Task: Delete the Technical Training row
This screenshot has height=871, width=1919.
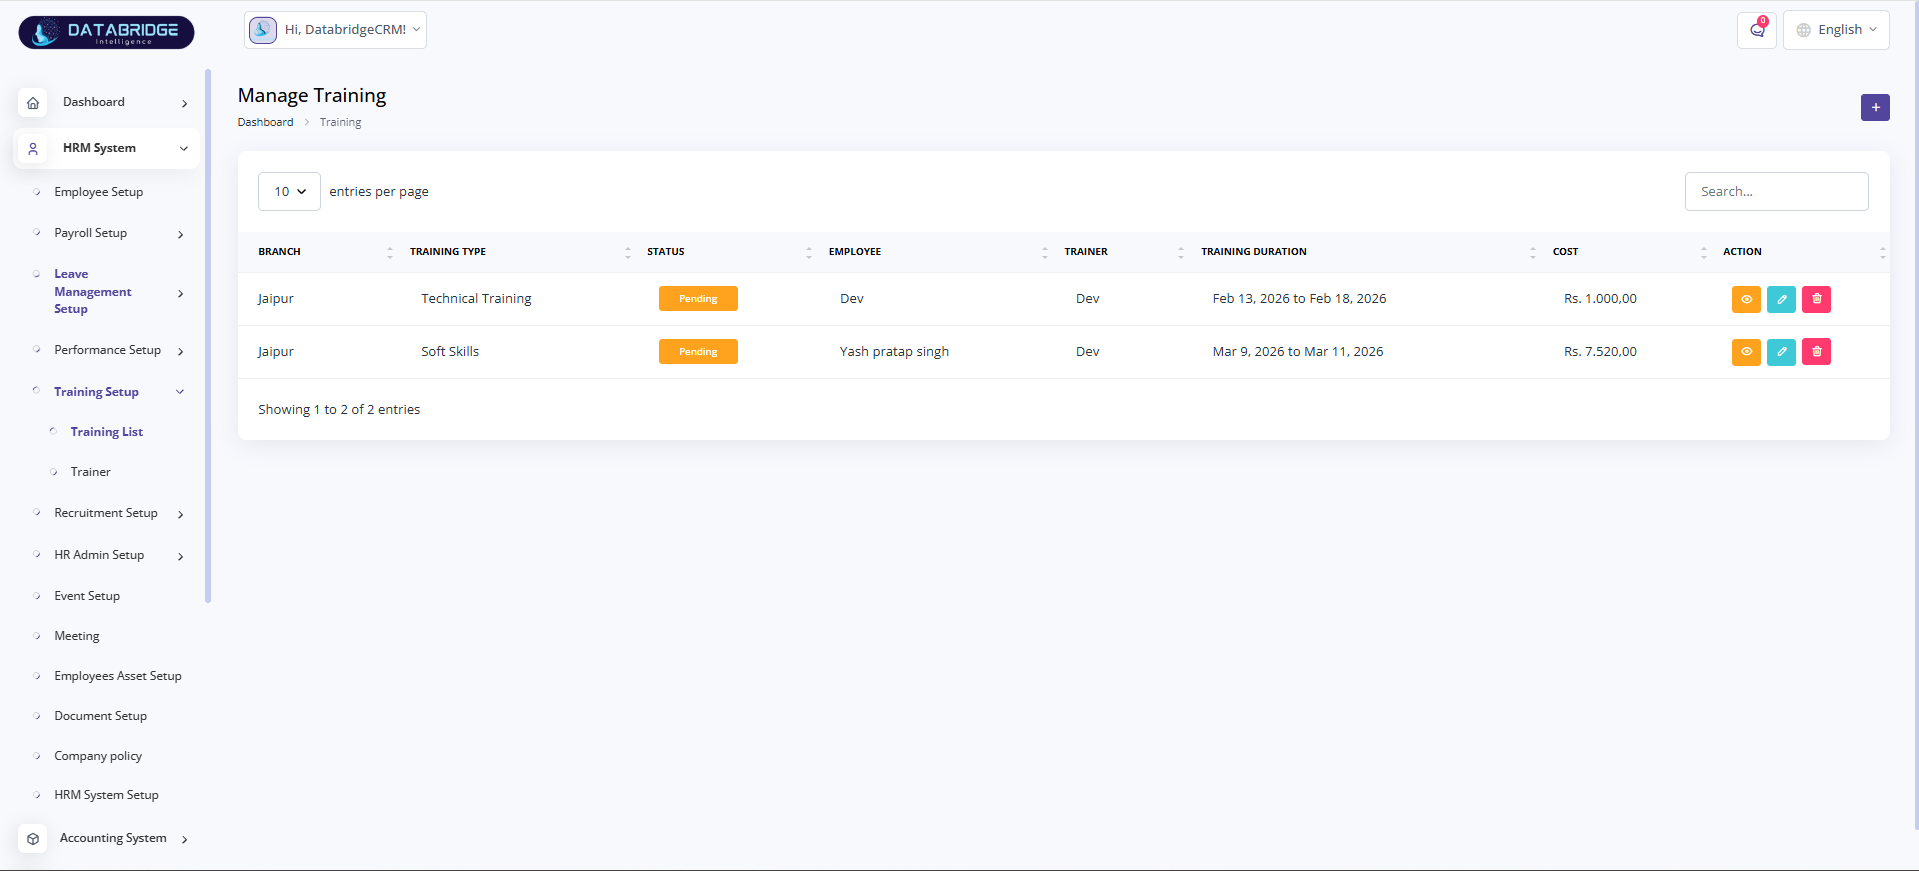Action: (x=1816, y=299)
